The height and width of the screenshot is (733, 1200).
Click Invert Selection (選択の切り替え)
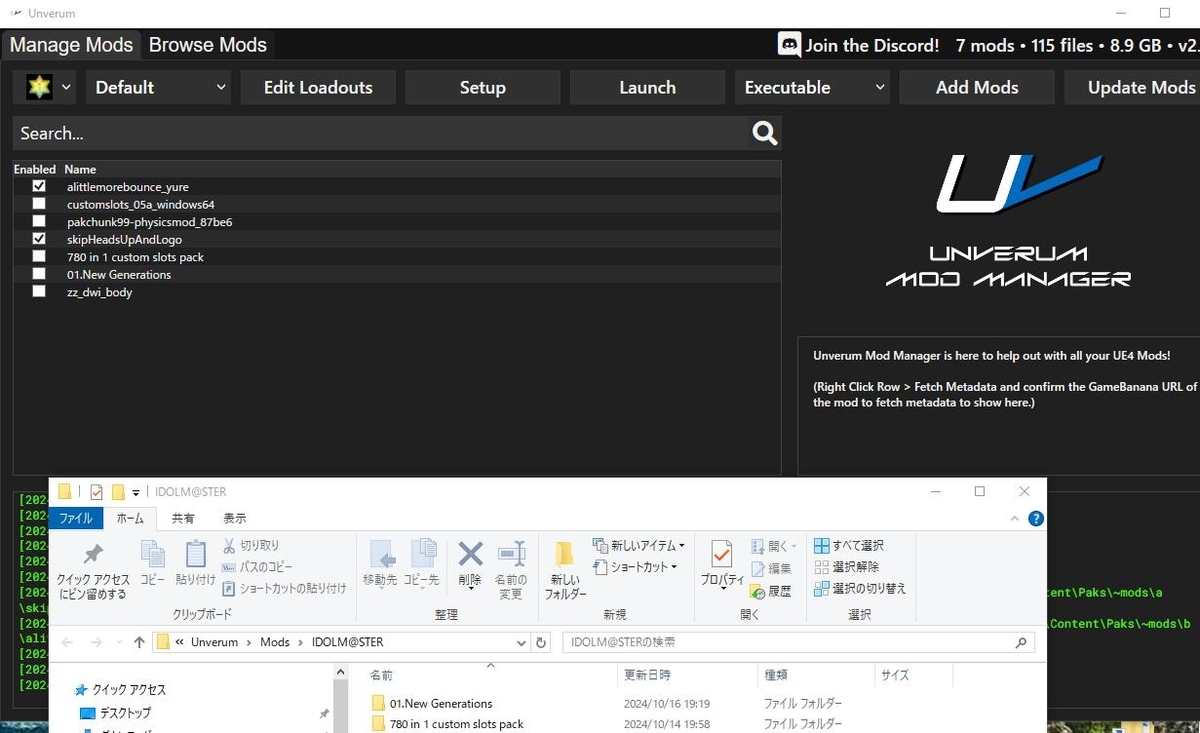pyautogui.click(x=860, y=589)
